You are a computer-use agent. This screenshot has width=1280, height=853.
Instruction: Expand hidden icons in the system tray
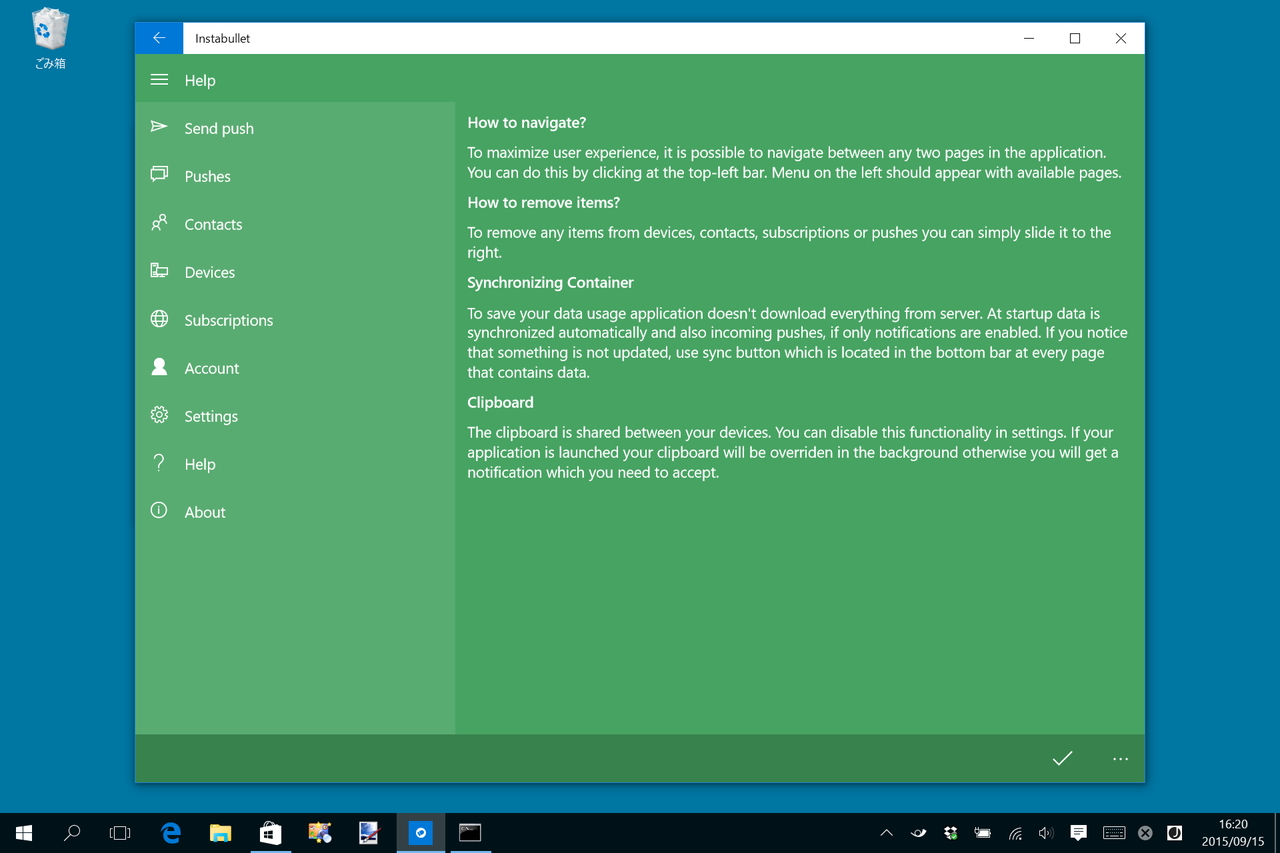pyautogui.click(x=886, y=832)
